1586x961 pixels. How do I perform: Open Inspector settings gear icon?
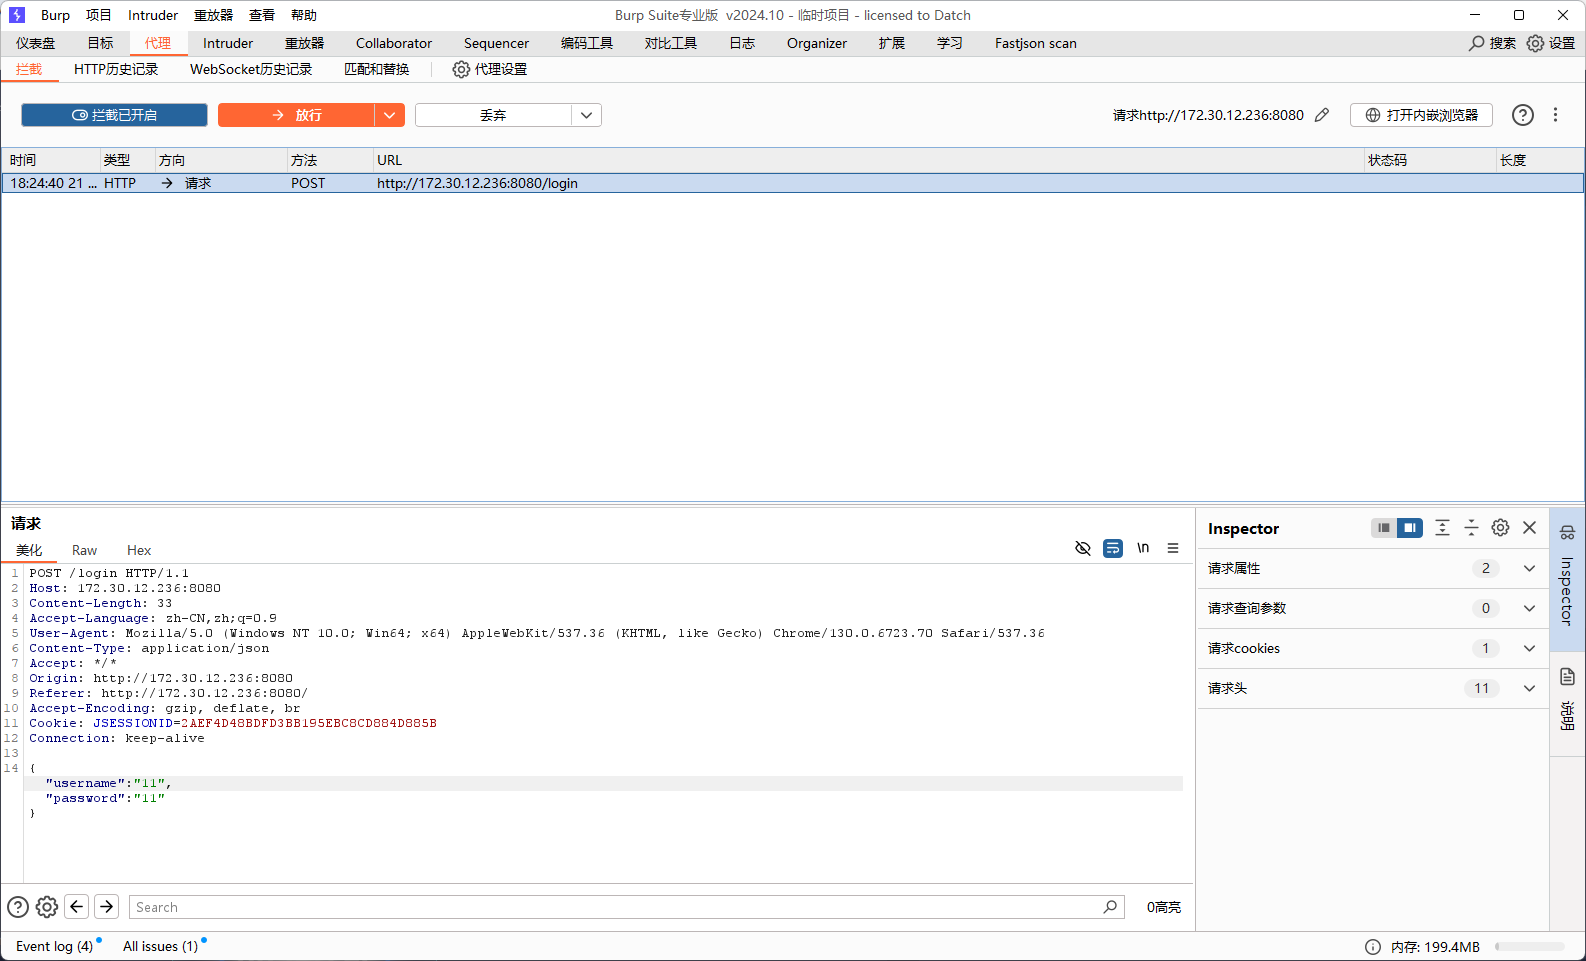click(x=1500, y=528)
